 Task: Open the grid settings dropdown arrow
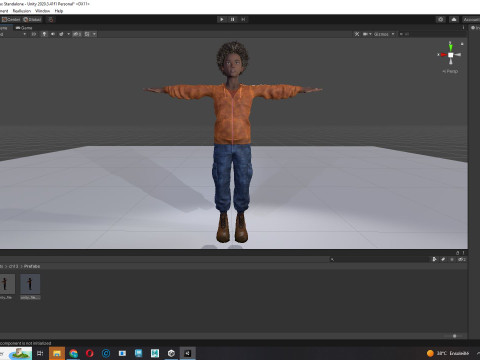coord(94,34)
